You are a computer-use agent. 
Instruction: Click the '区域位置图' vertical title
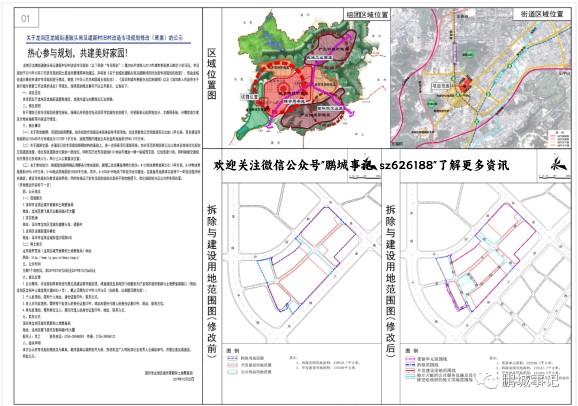[x=212, y=74]
